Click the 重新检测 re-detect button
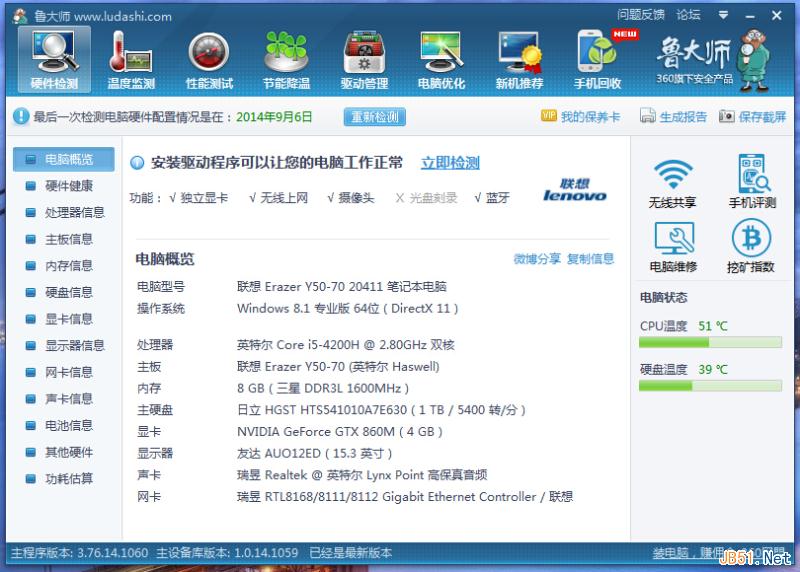800x572 pixels. (x=374, y=117)
